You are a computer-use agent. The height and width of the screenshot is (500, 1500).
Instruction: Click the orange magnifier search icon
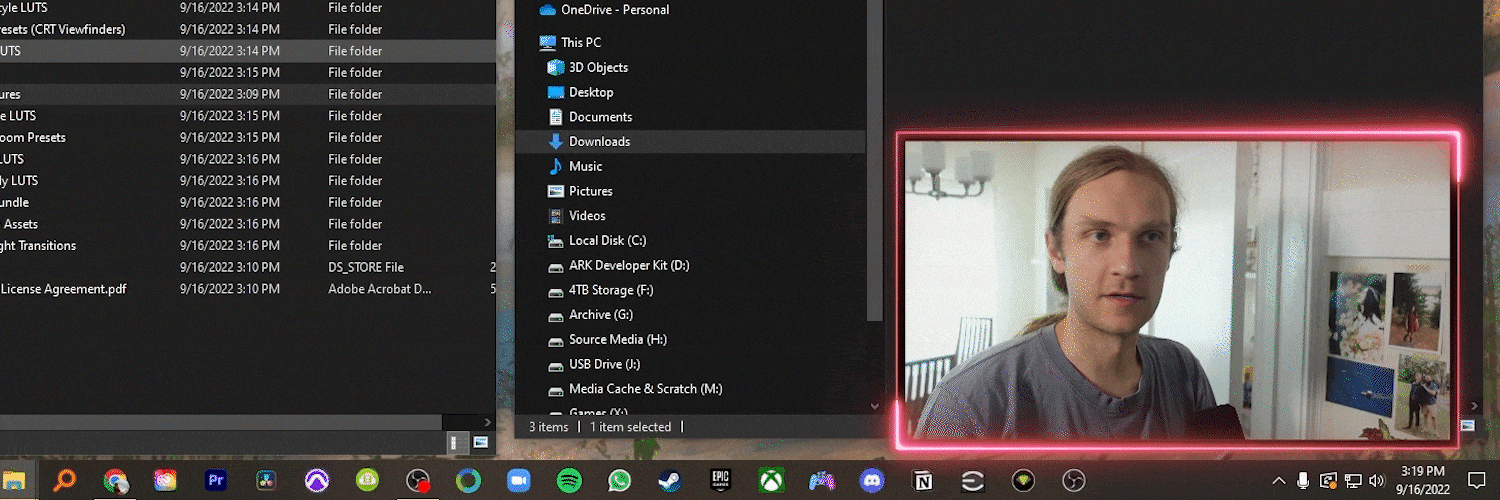(x=65, y=481)
